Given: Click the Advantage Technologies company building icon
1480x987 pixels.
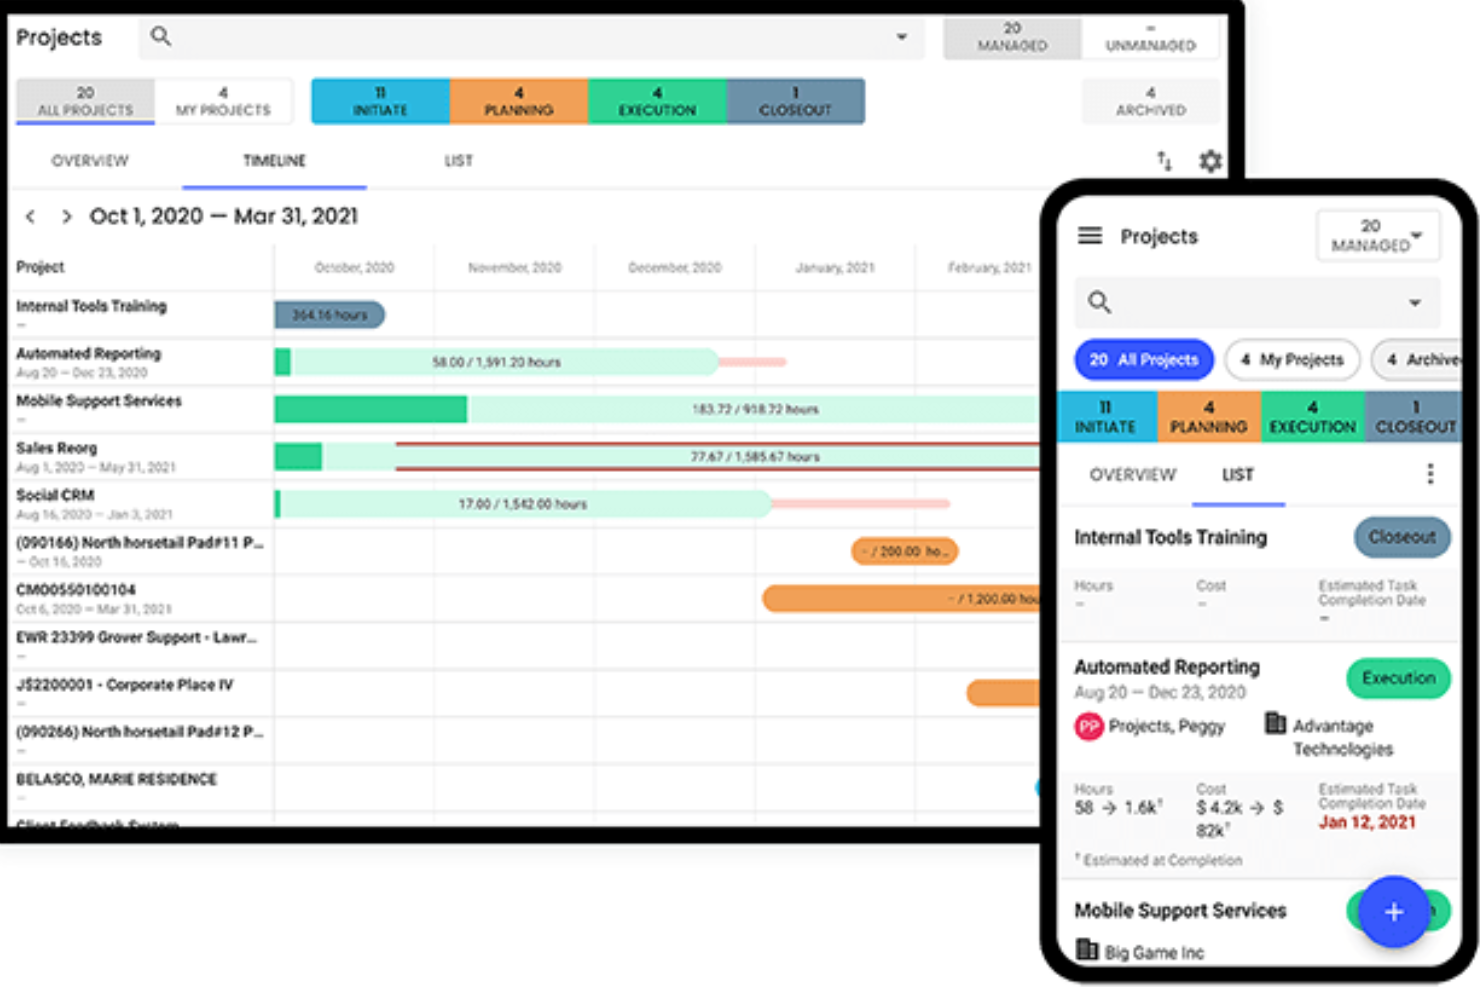Looking at the screenshot, I should 1275,723.
